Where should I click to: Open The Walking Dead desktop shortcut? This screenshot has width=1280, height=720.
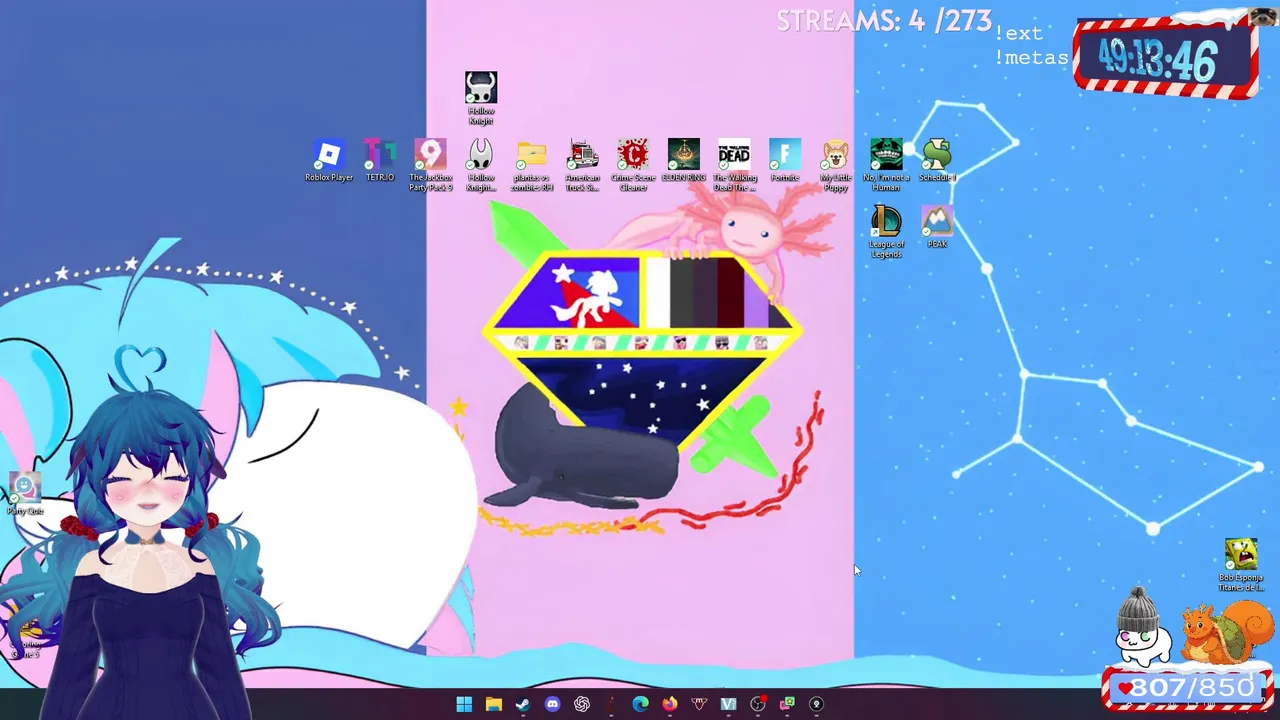(734, 165)
